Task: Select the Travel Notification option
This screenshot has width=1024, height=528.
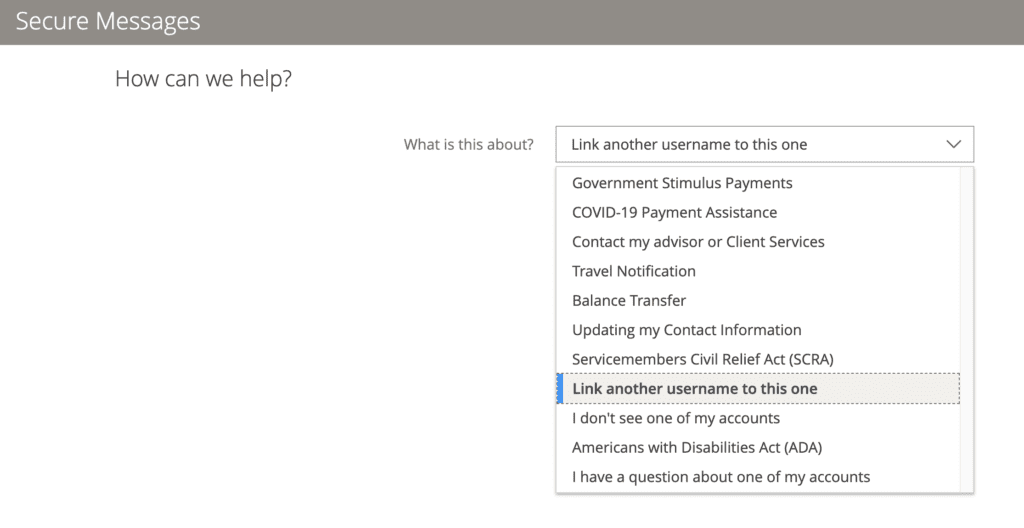Action: tap(633, 271)
